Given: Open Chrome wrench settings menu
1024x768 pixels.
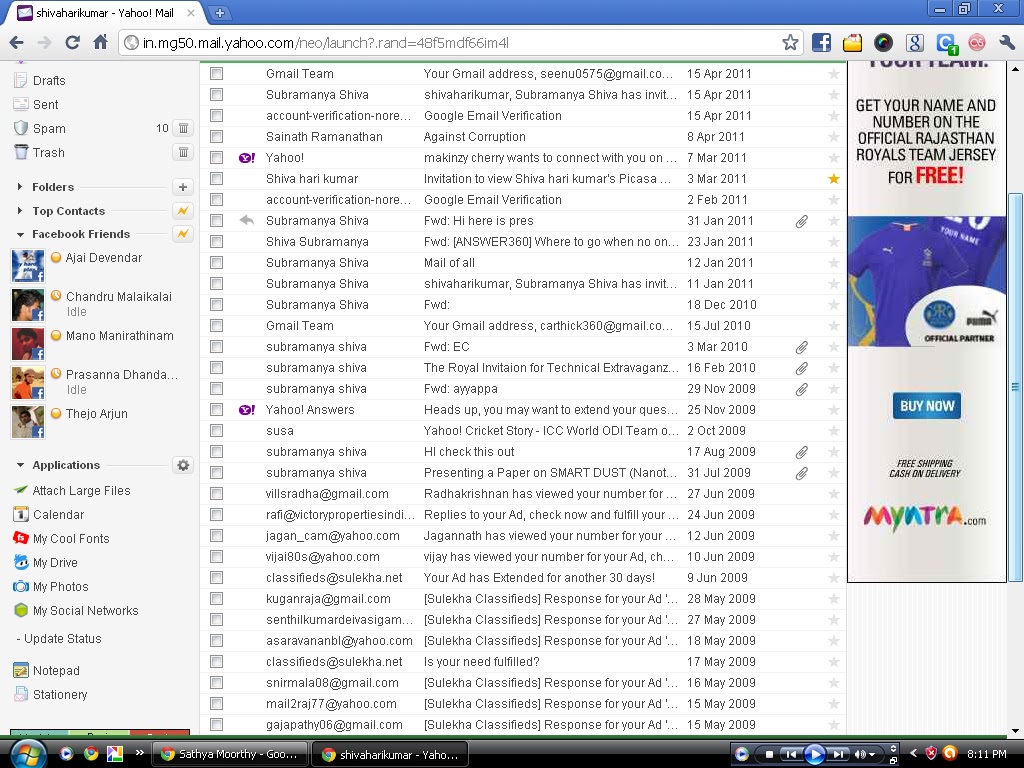Looking at the screenshot, I should [x=1006, y=43].
